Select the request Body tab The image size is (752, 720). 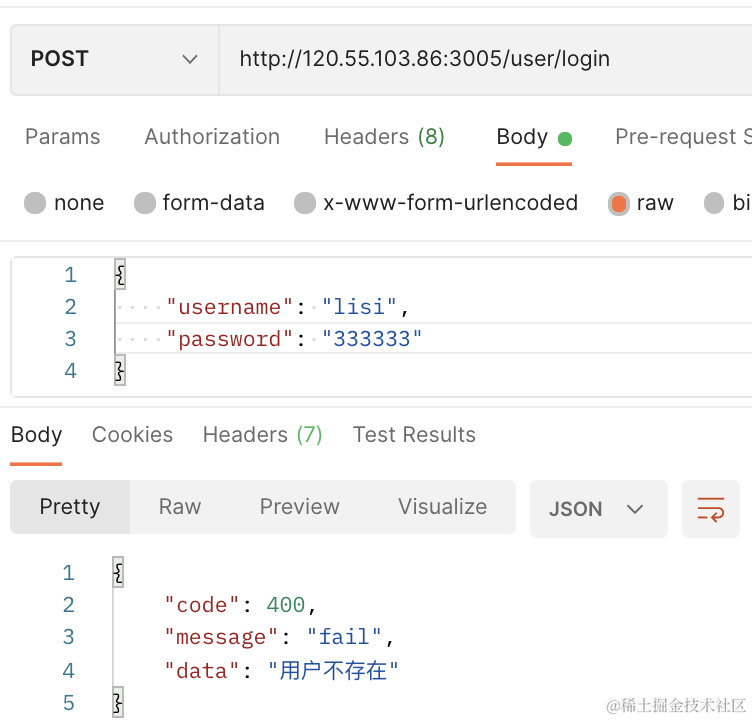pyautogui.click(x=522, y=137)
